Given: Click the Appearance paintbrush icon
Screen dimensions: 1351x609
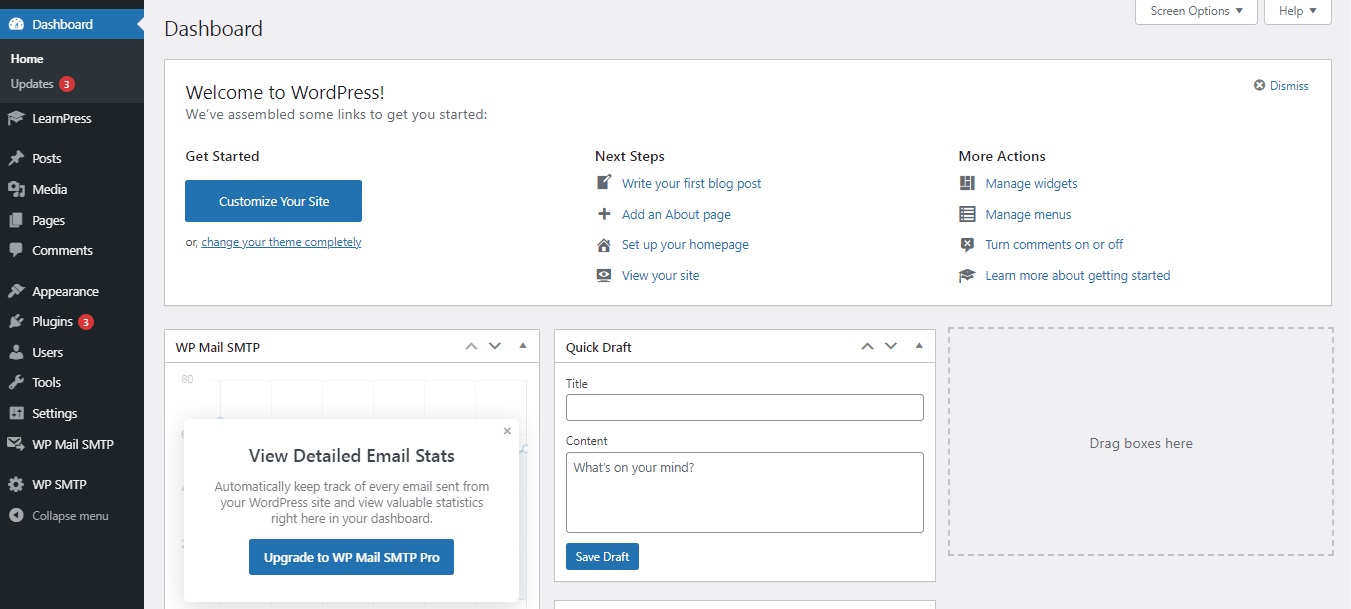Looking at the screenshot, I should [16, 291].
